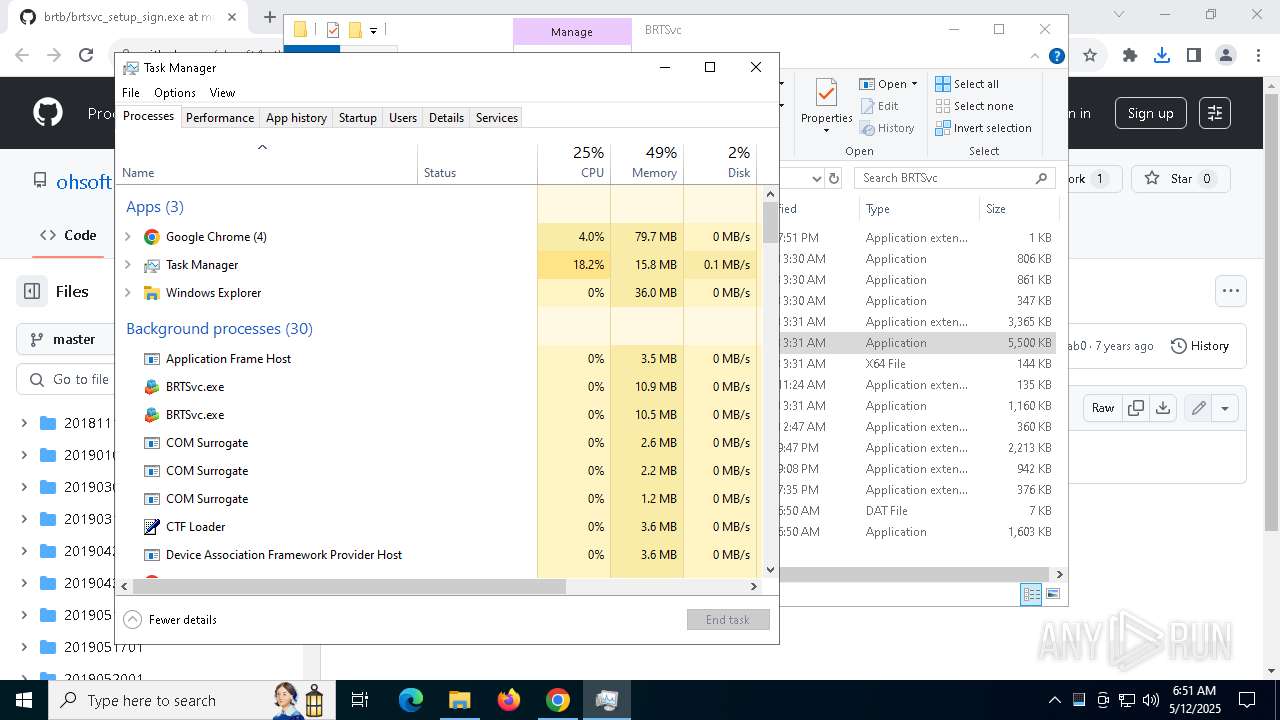Viewport: 1280px width, 720px height.
Task: Switch to Users tab
Action: point(403,118)
